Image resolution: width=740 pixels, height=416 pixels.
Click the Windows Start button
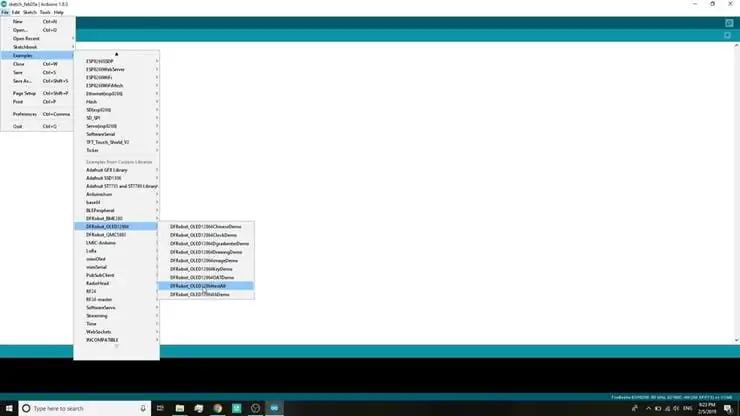click(9, 408)
